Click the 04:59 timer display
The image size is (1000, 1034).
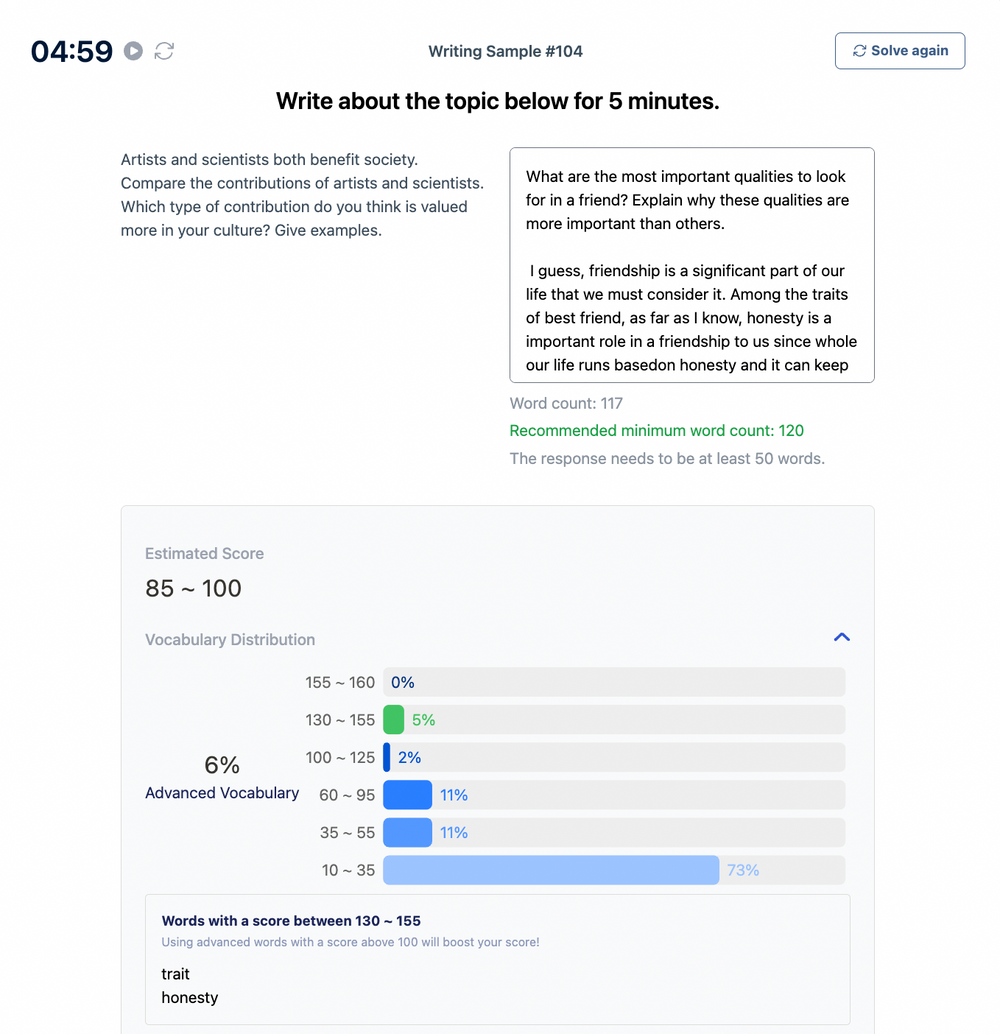(72, 51)
